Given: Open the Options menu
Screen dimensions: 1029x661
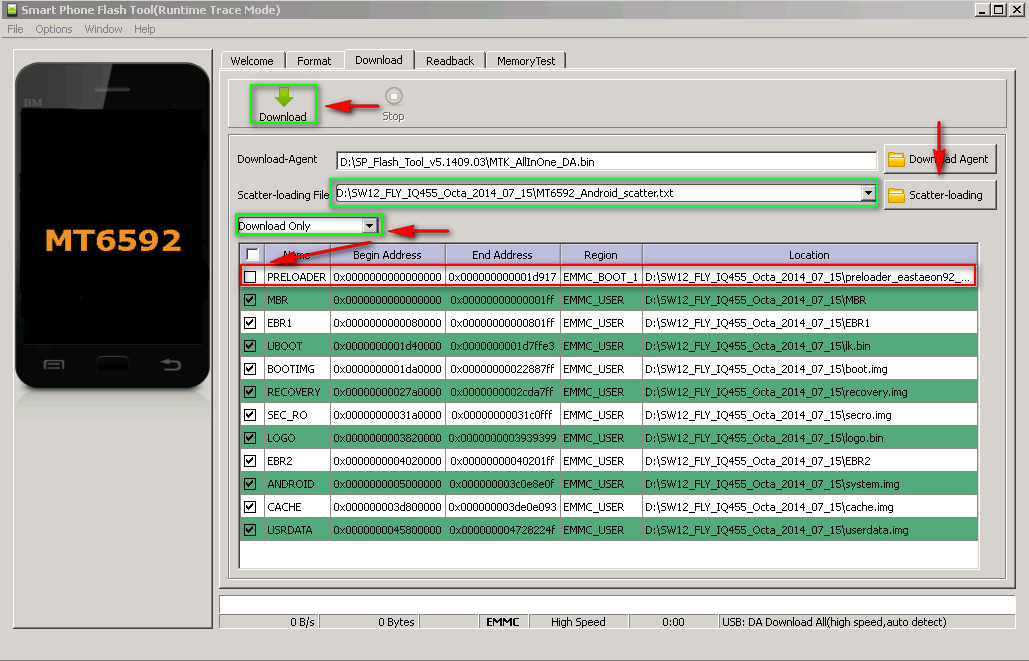Looking at the screenshot, I should (54, 29).
